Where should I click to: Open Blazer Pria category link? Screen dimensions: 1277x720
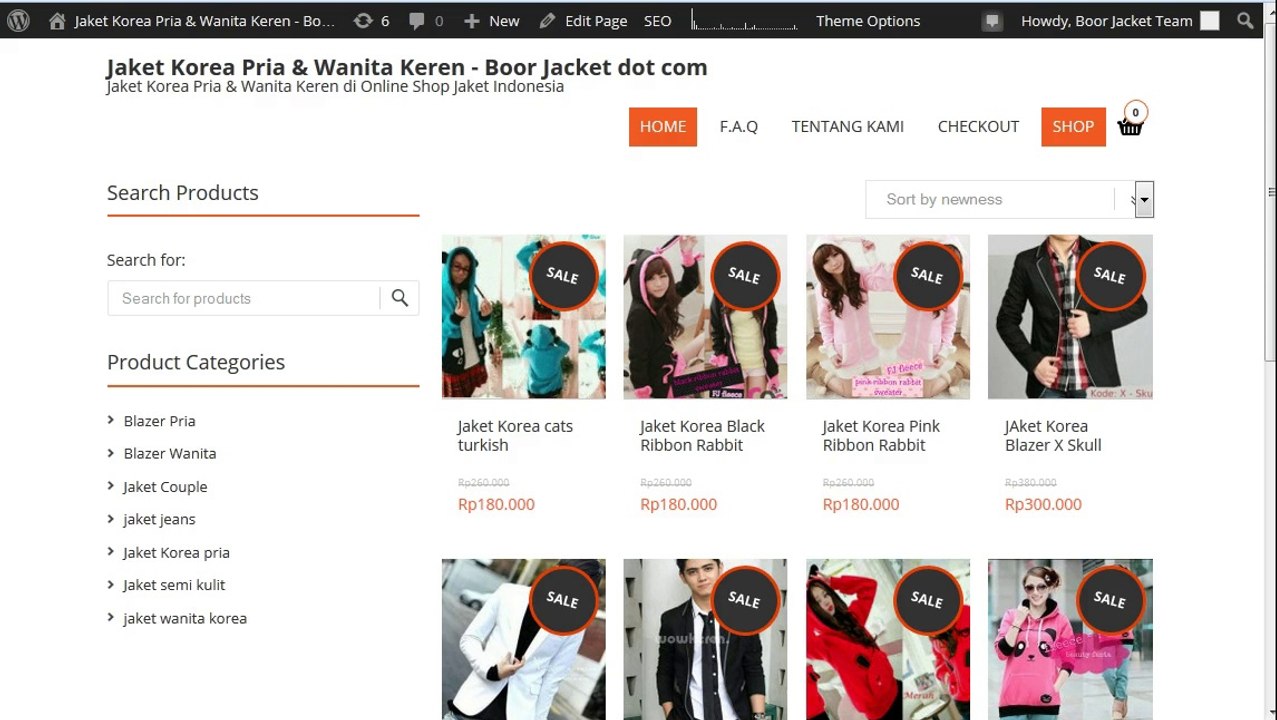click(x=160, y=421)
